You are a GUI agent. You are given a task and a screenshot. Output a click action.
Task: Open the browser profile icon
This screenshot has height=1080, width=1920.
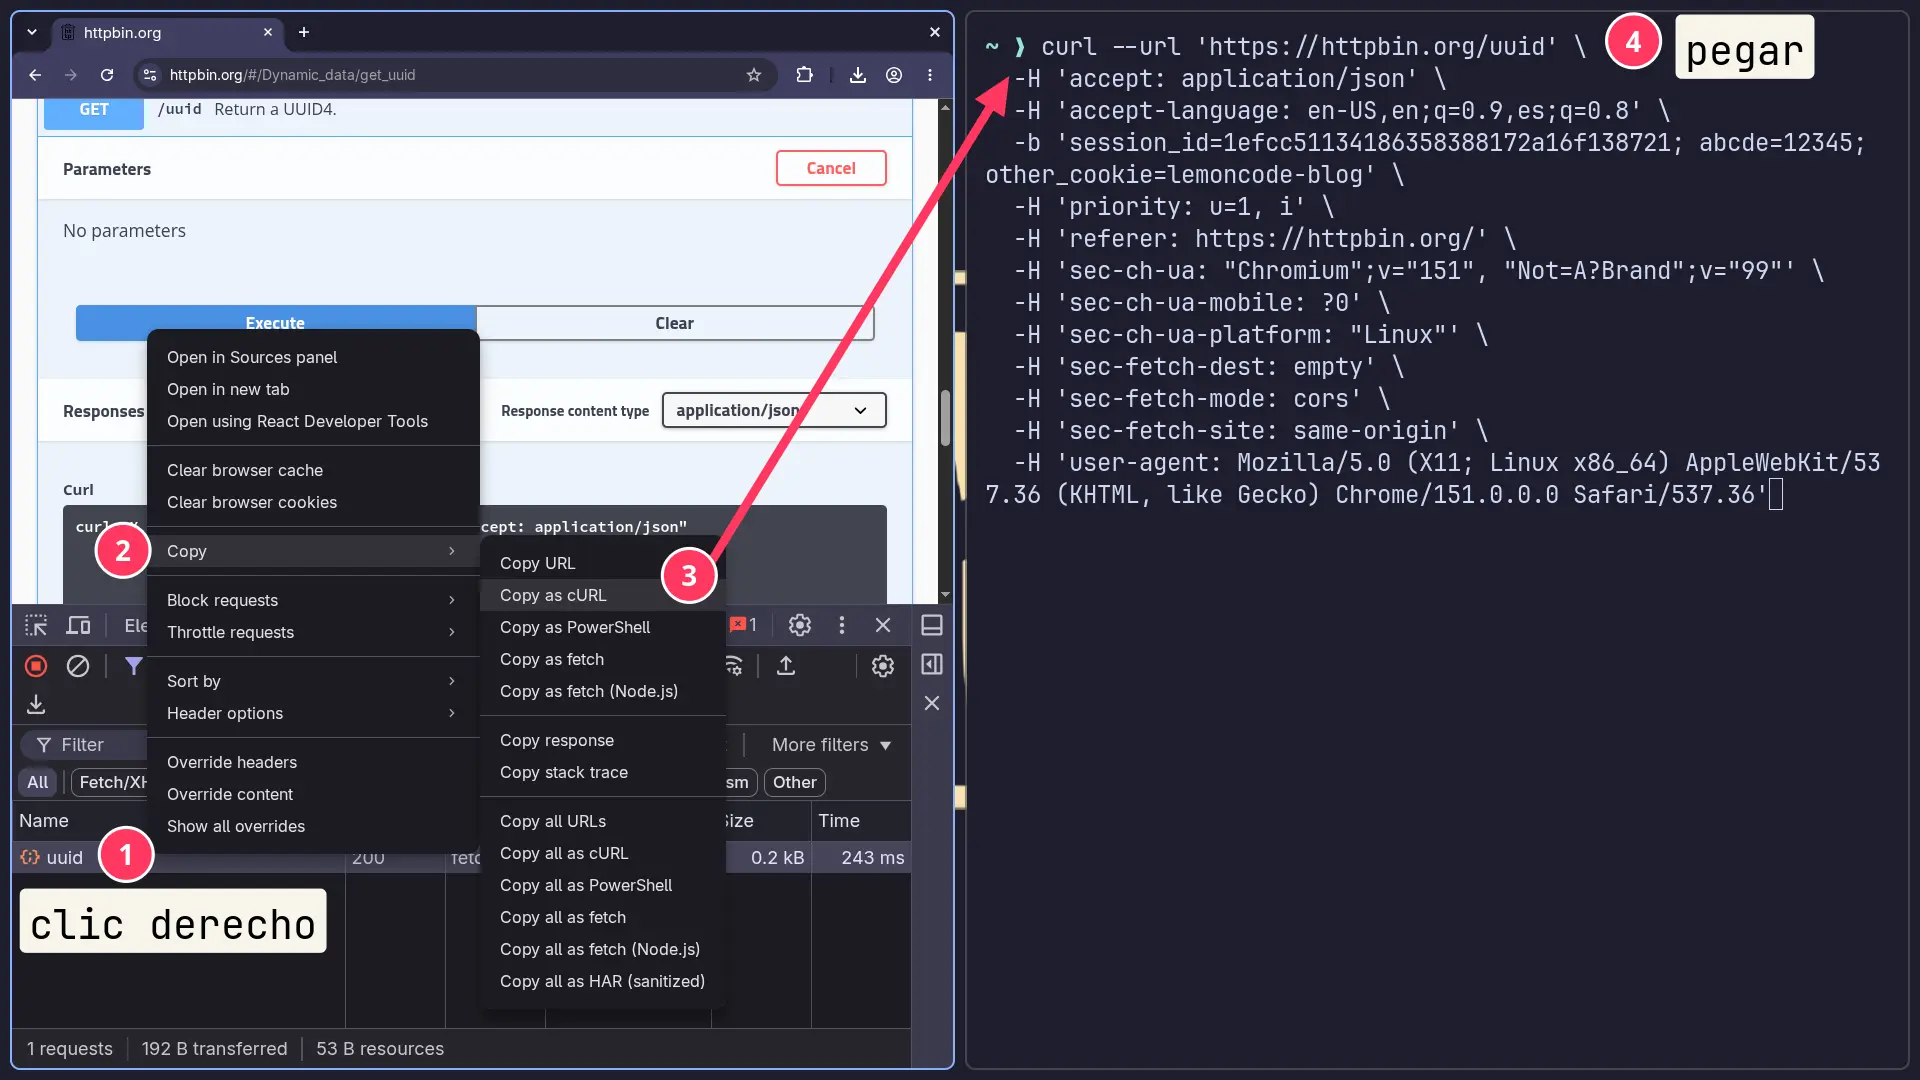(894, 75)
